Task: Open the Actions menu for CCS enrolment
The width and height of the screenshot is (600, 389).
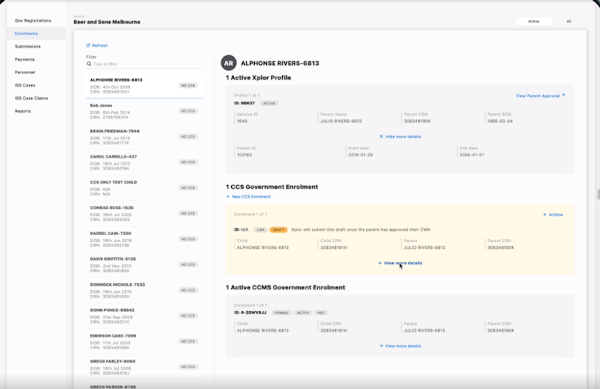Action: (553, 215)
